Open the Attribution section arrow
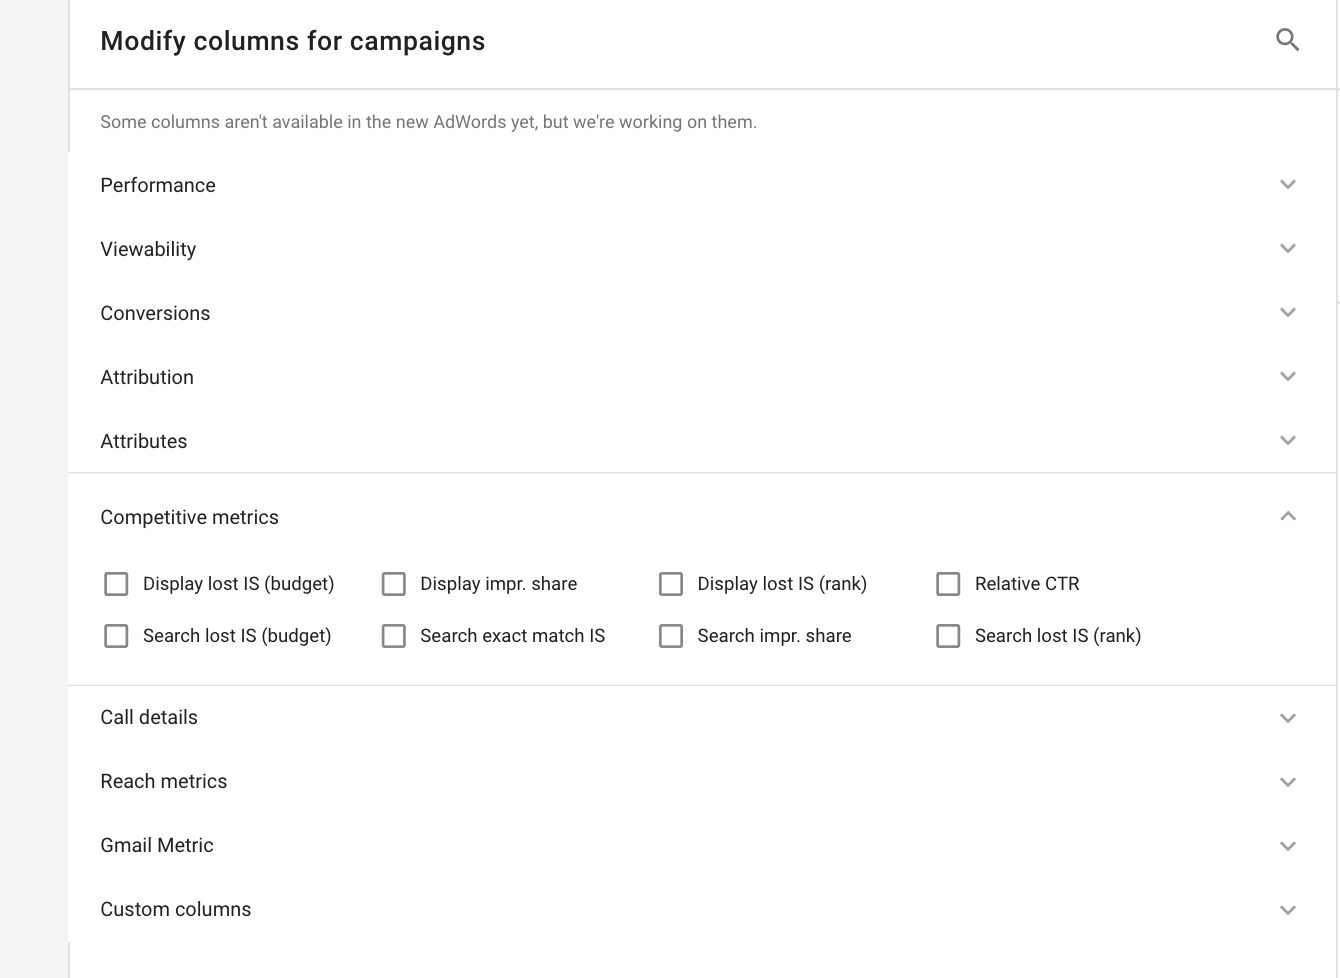This screenshot has width=1340, height=978. tap(1288, 377)
